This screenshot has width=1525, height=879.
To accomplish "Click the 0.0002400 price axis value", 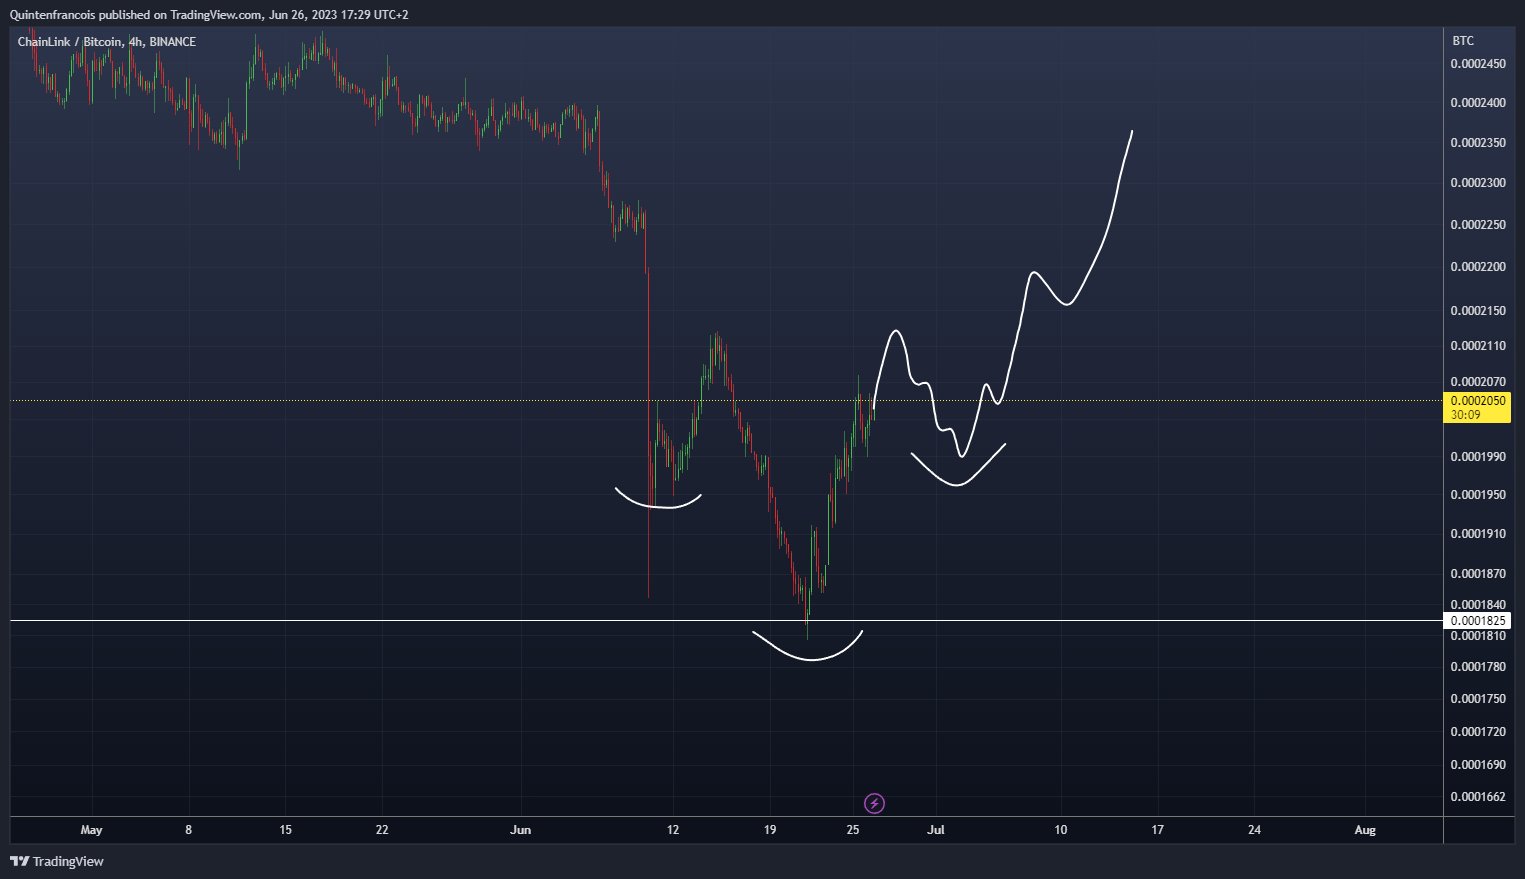I will click(x=1478, y=103).
